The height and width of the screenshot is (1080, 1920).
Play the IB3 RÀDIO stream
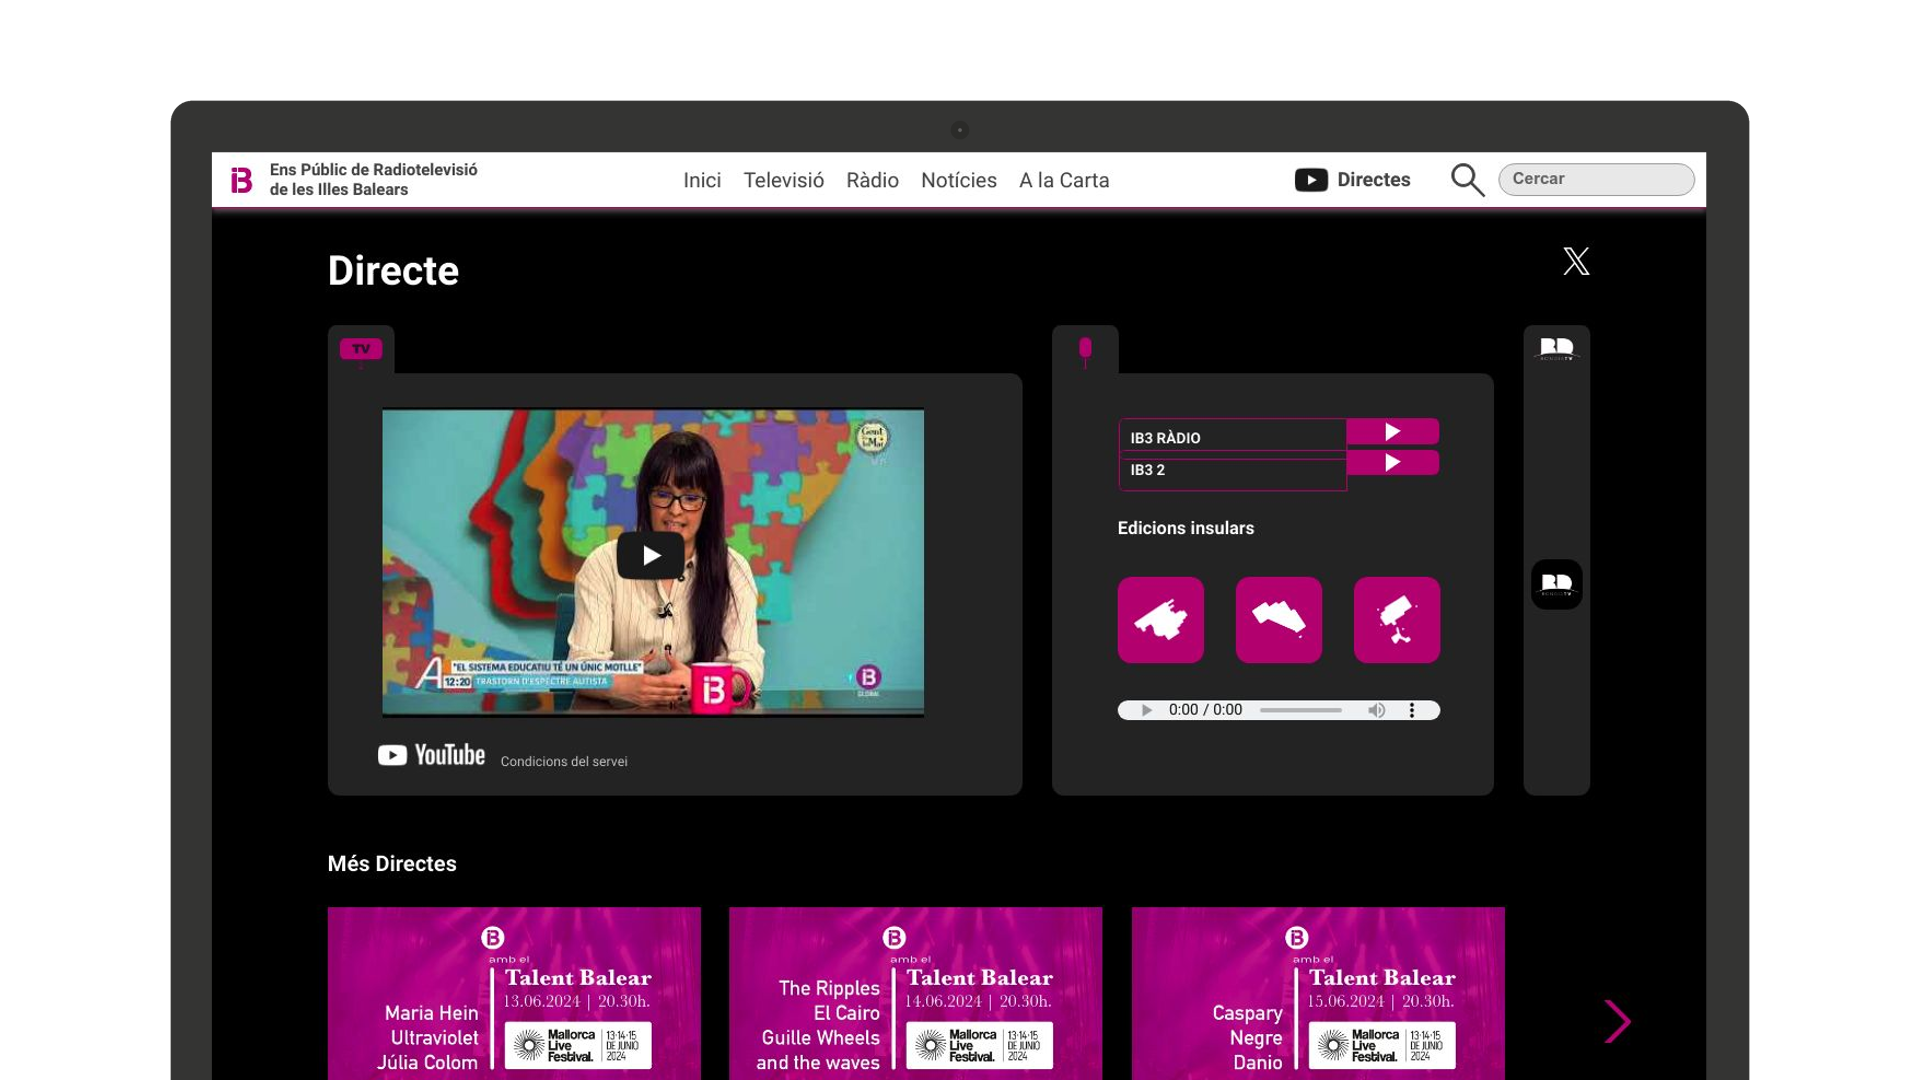pyautogui.click(x=1392, y=431)
